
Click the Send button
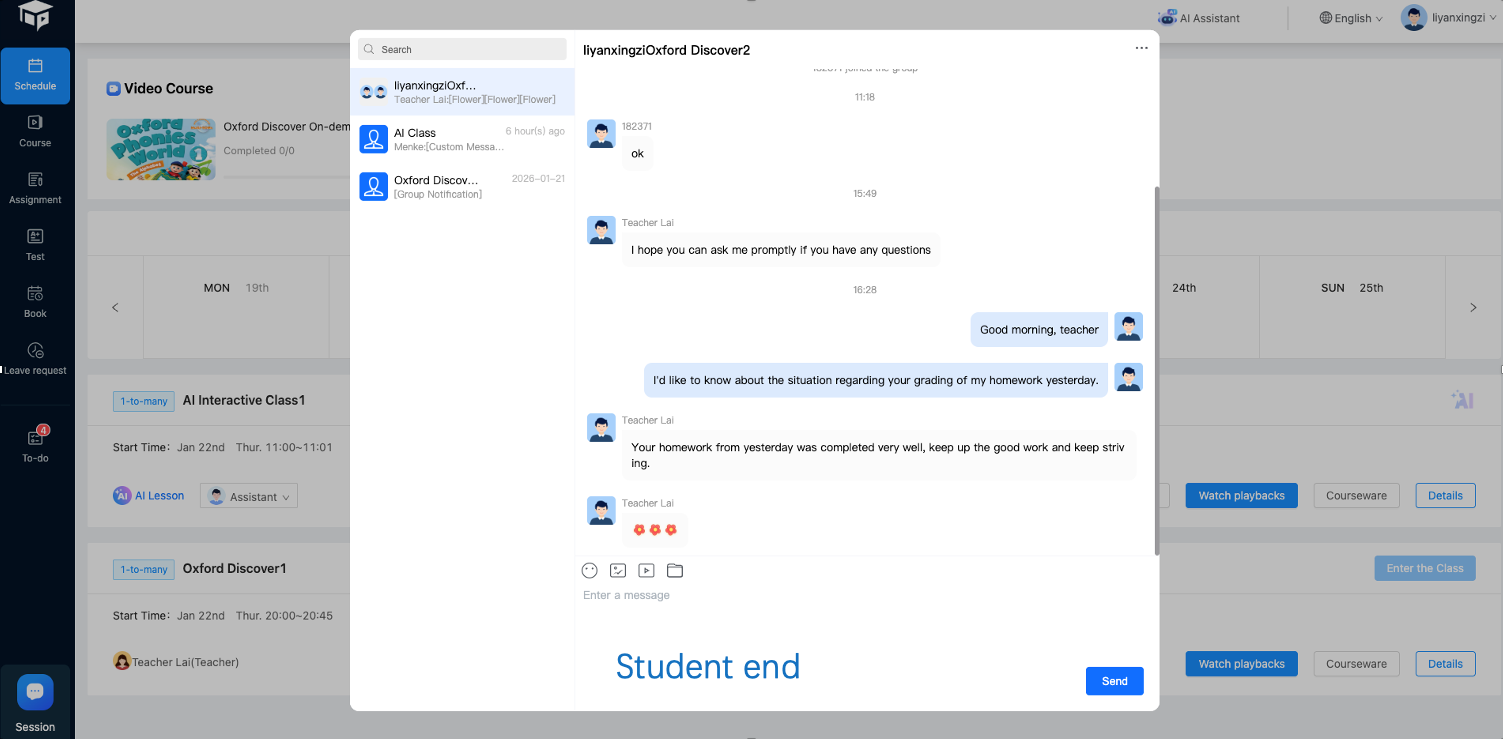1114,681
